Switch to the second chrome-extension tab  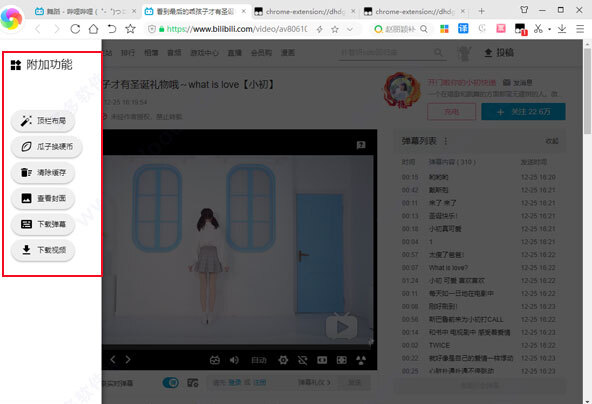tap(415, 11)
